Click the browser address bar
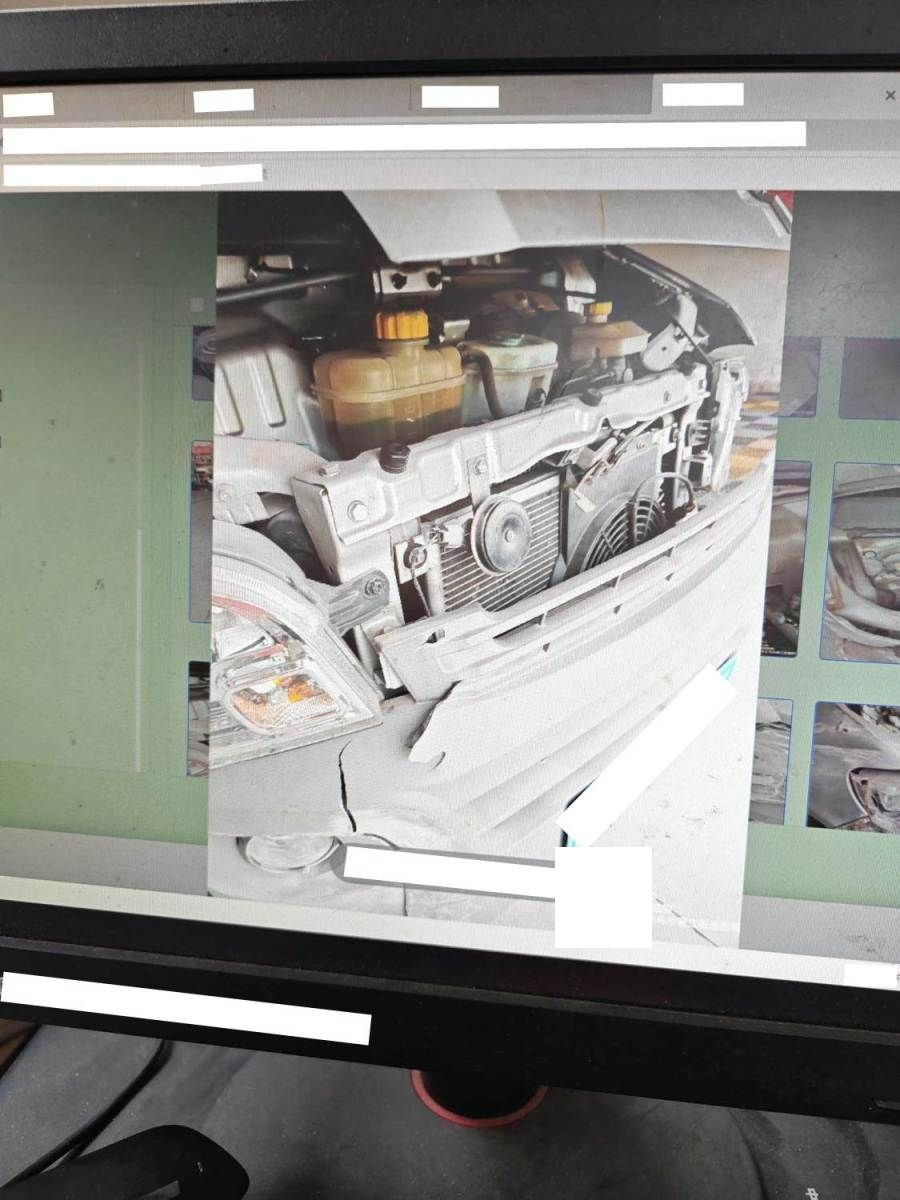This screenshot has height=1200, width=900. (404, 136)
